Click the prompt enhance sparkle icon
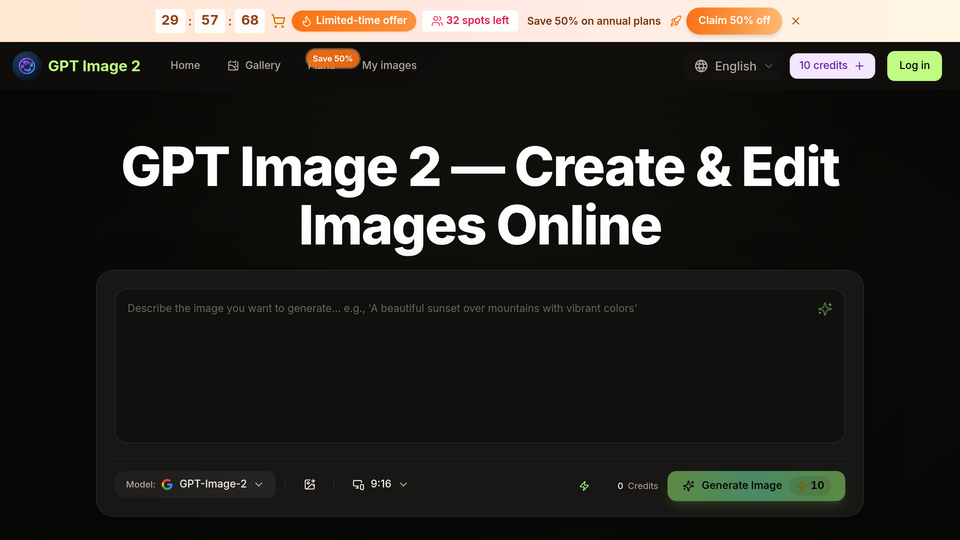Viewport: 960px width, 540px height. click(825, 309)
